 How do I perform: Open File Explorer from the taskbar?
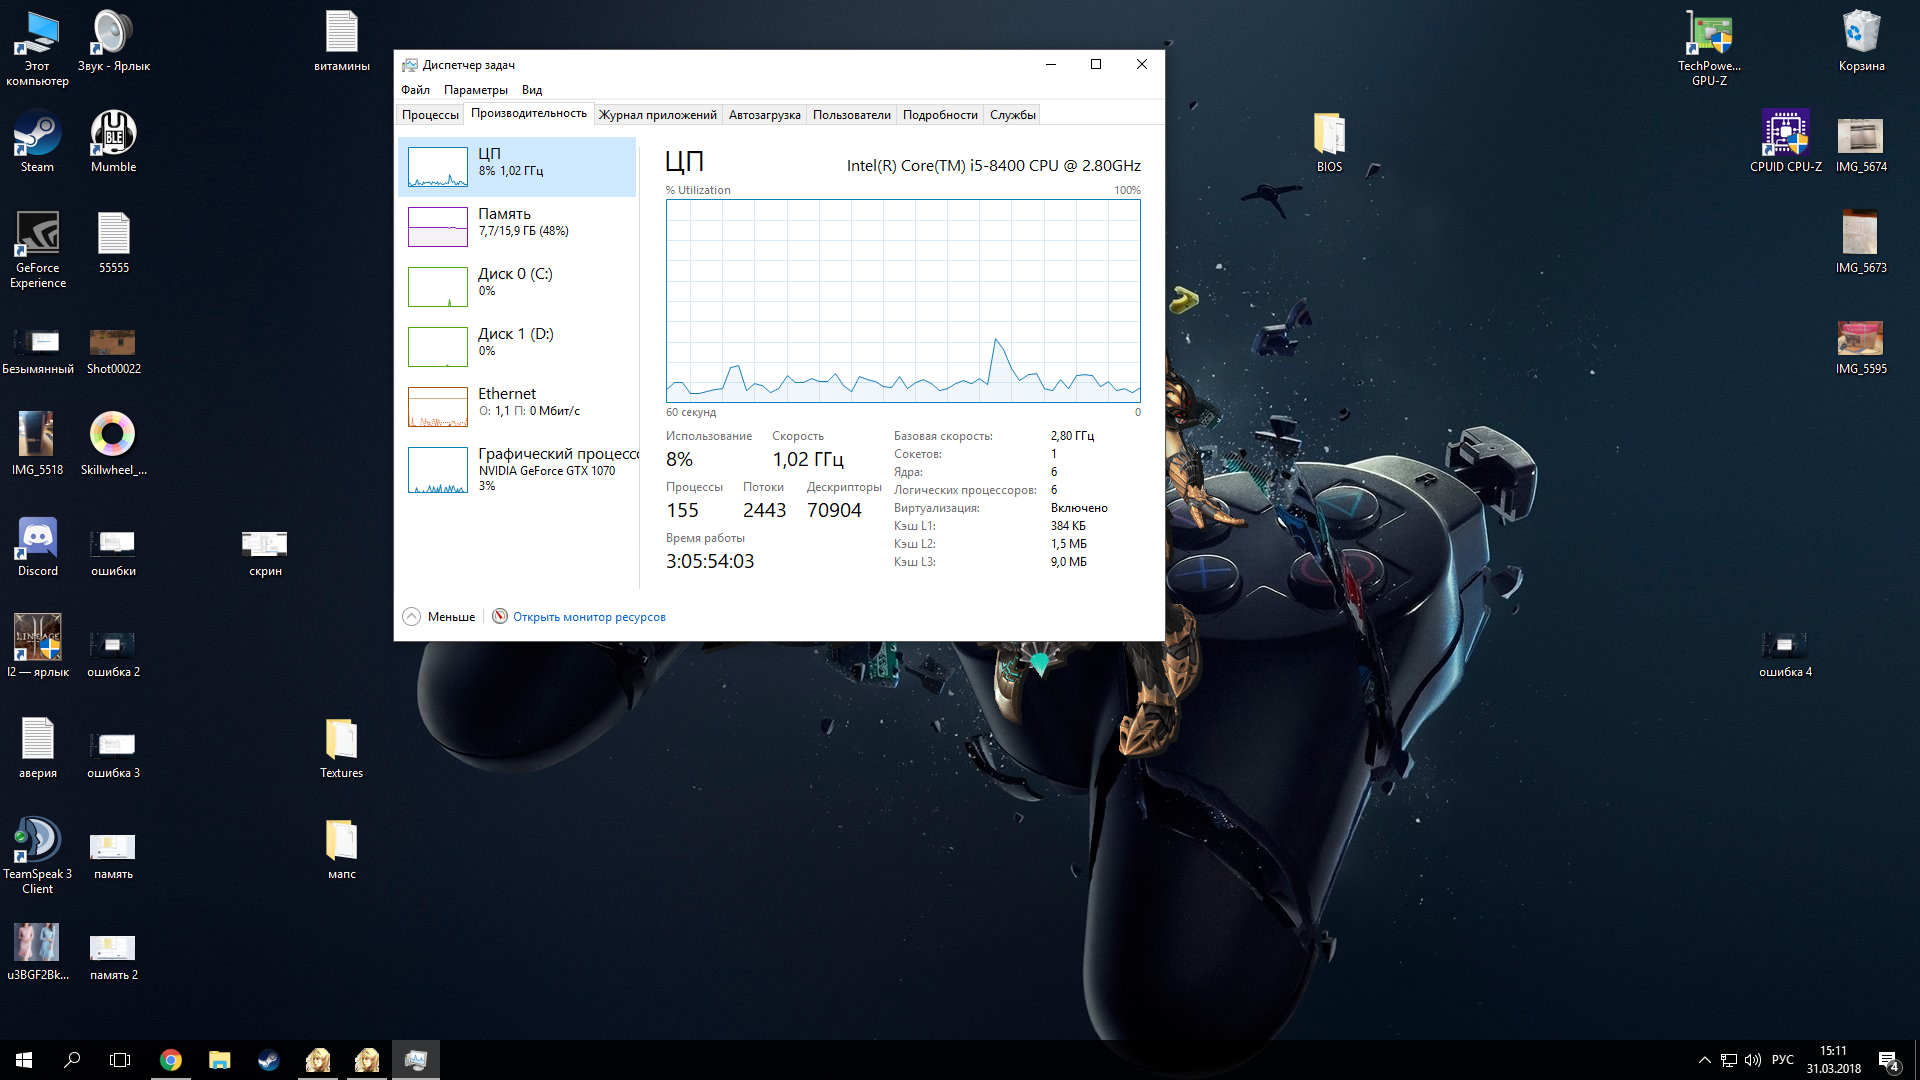pyautogui.click(x=220, y=1060)
